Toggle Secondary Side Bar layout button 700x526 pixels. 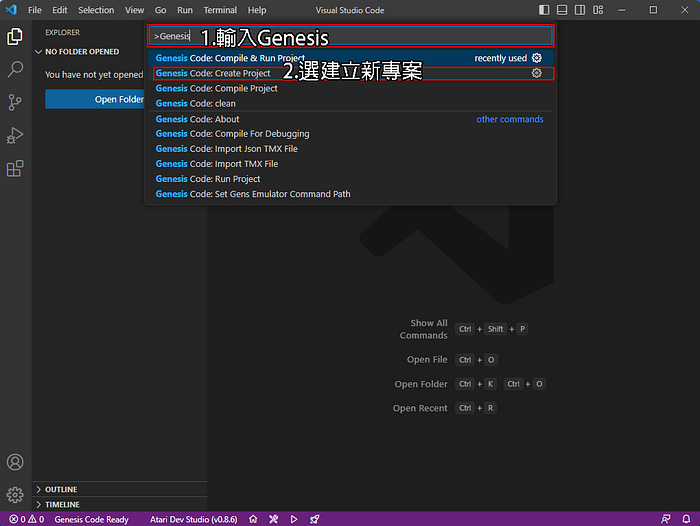coord(580,10)
